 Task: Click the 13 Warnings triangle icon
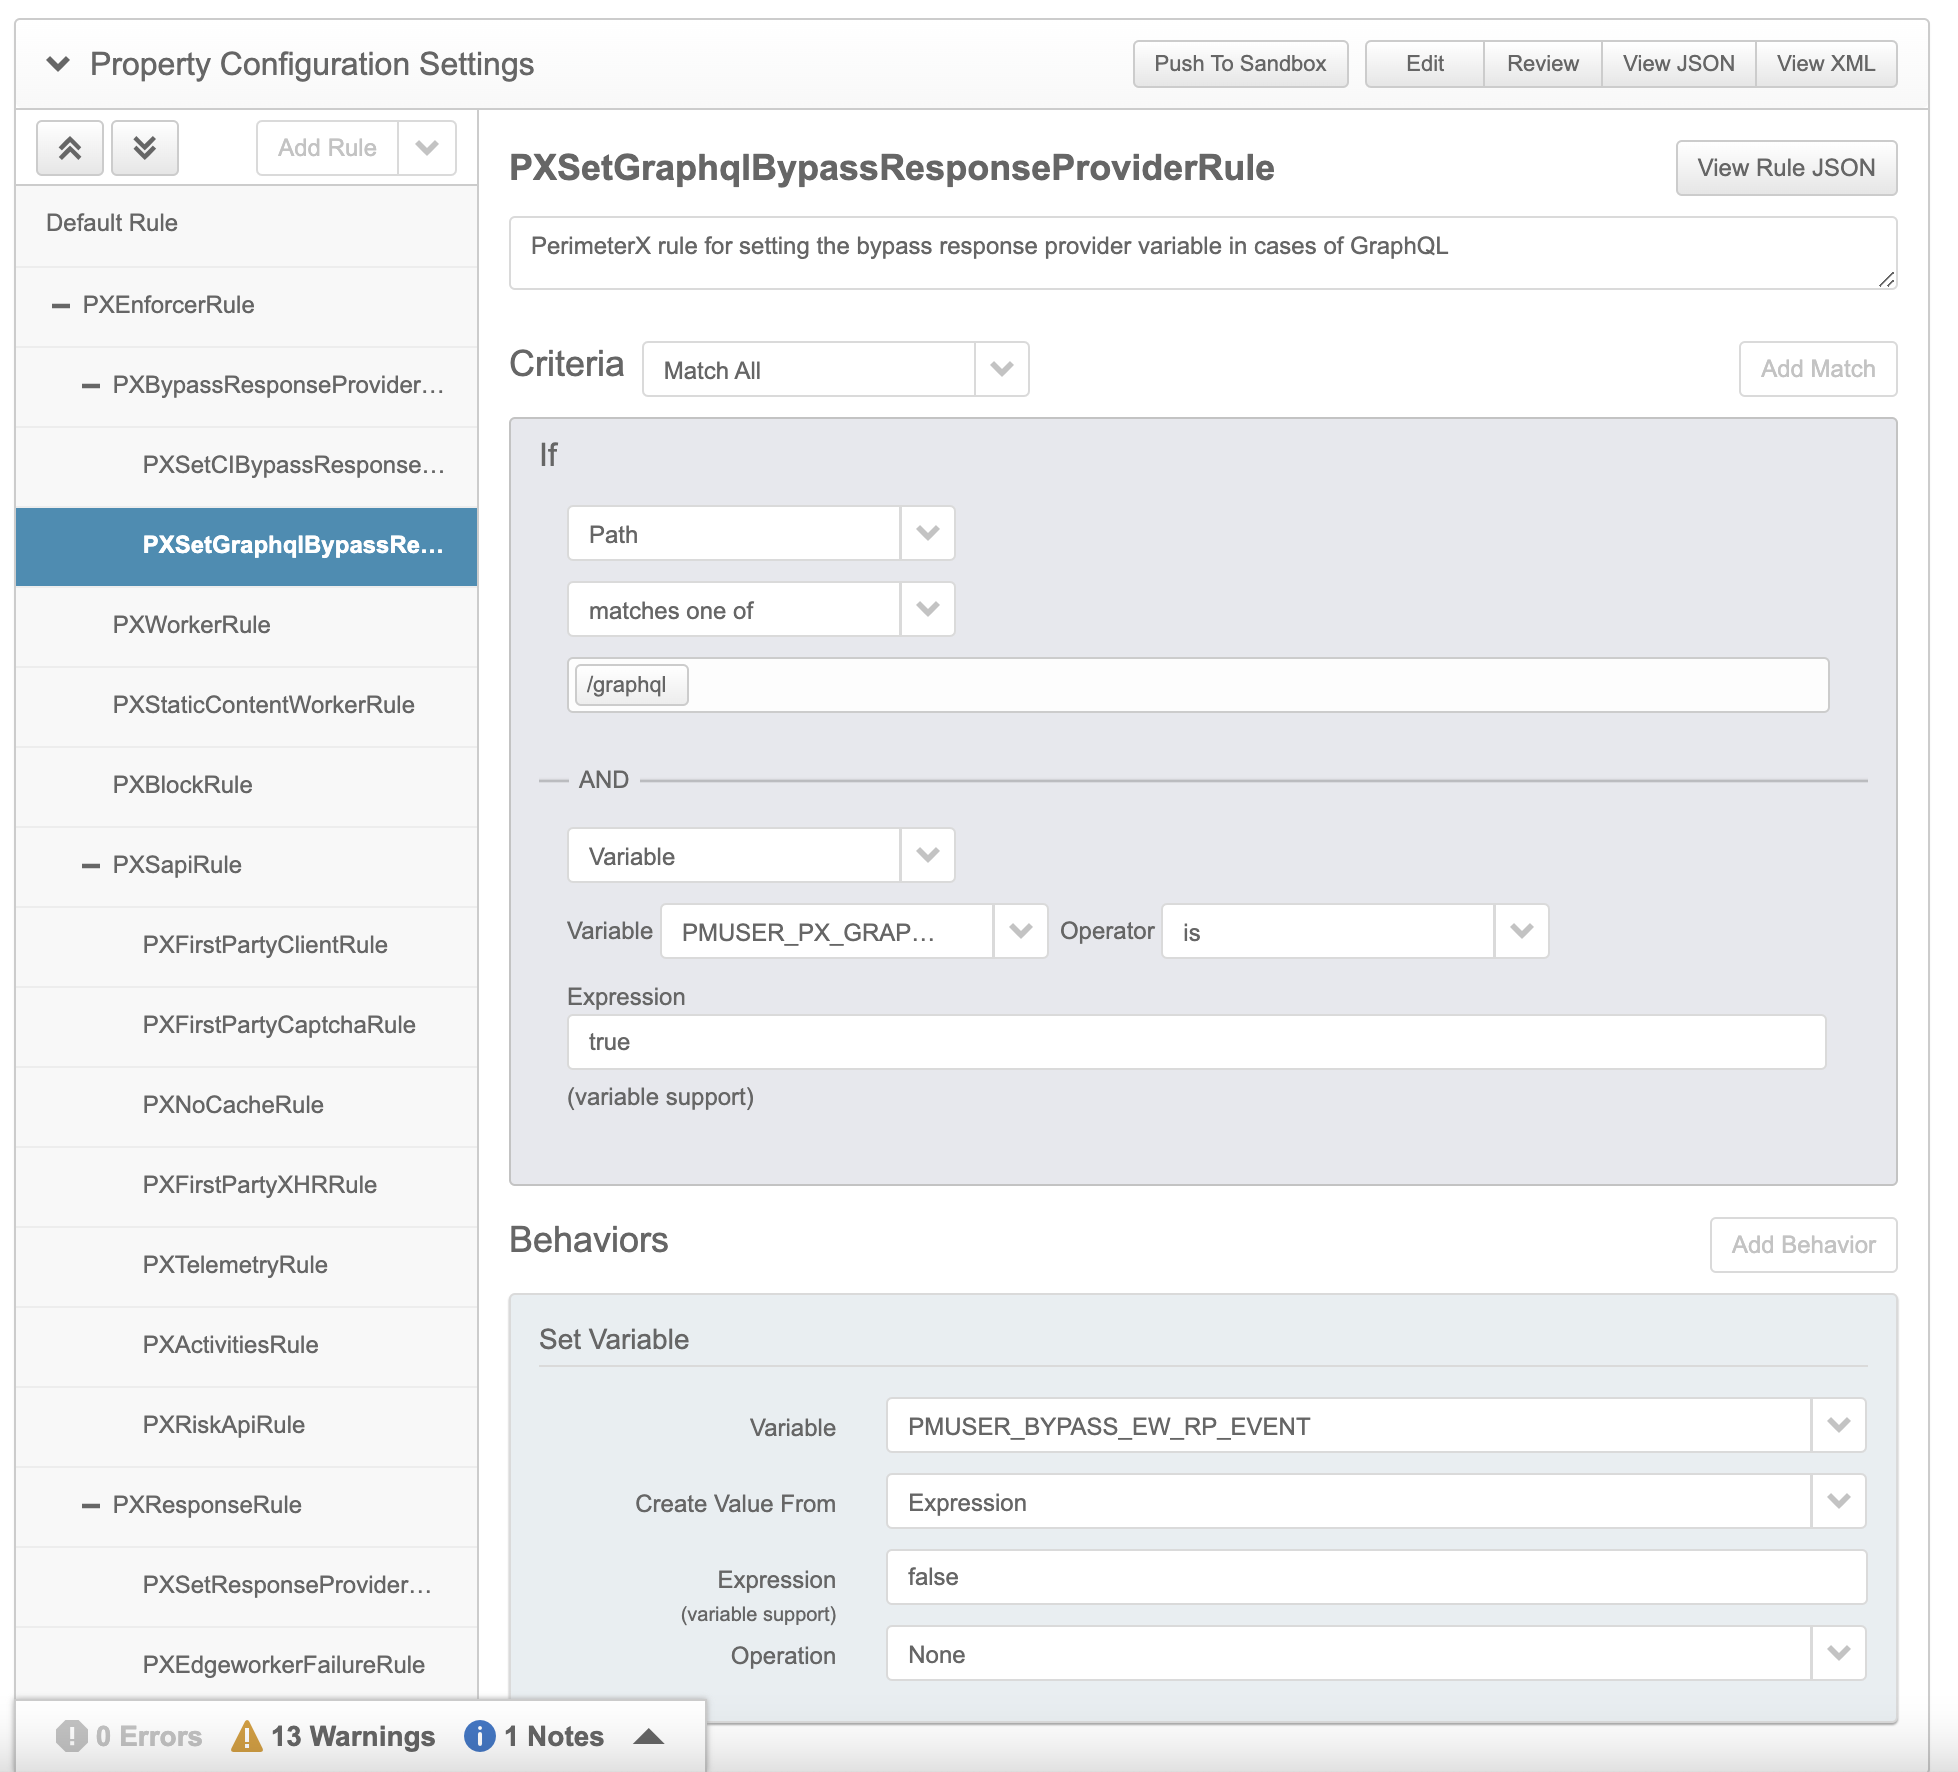[246, 1736]
